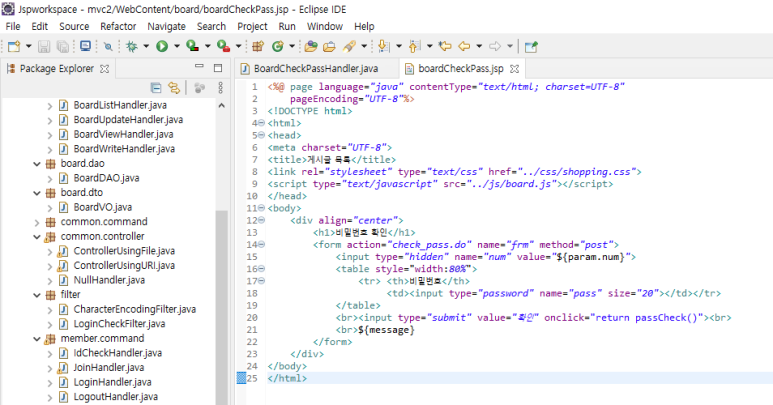
Task: Close the boardCheckPass.jsp tab
Action: pos(515,68)
